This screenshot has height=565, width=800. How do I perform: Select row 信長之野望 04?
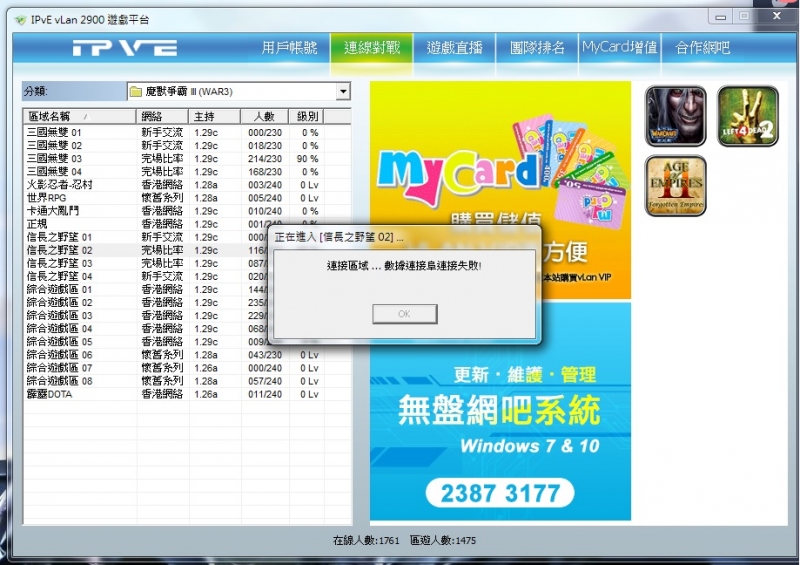pos(187,277)
